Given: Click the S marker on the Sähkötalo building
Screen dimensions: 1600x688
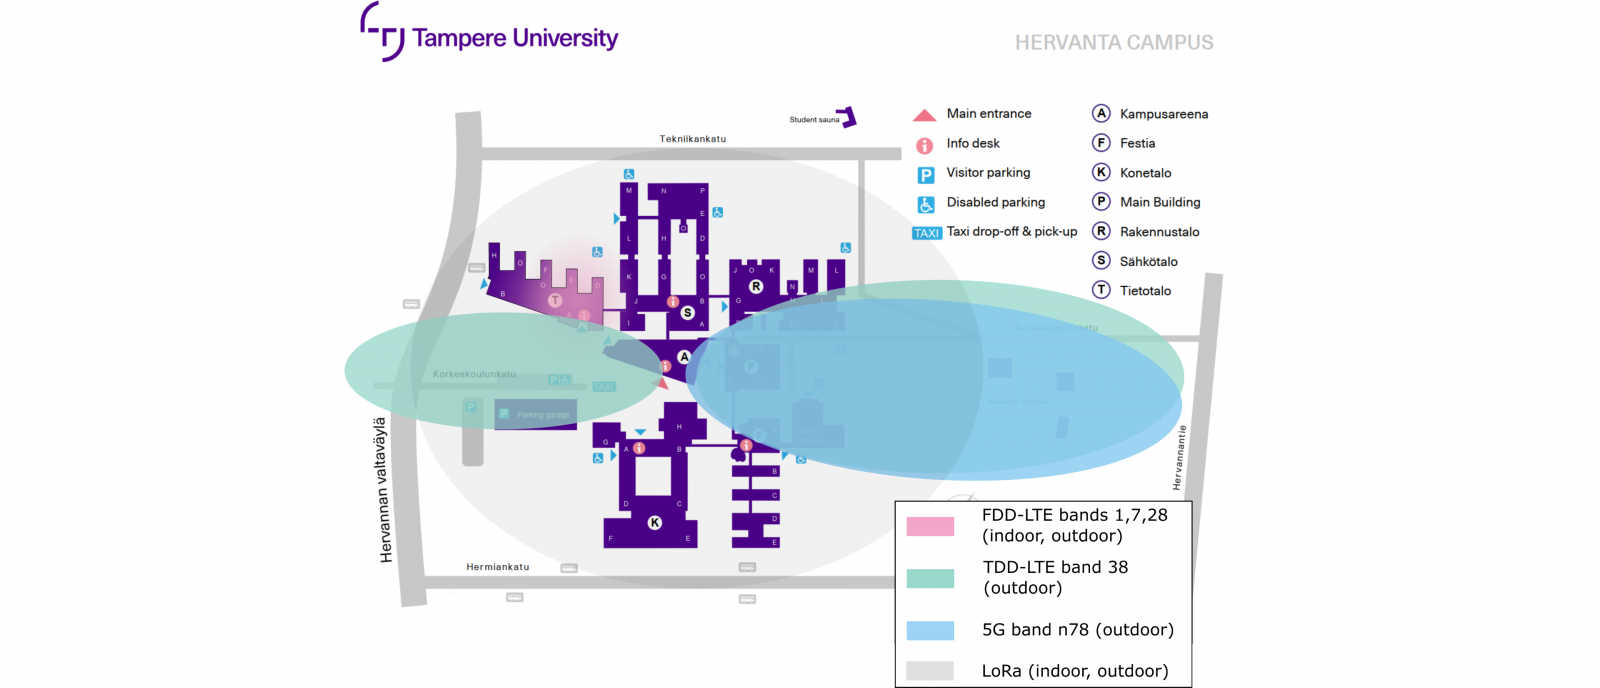Looking at the screenshot, I should coord(687,313).
